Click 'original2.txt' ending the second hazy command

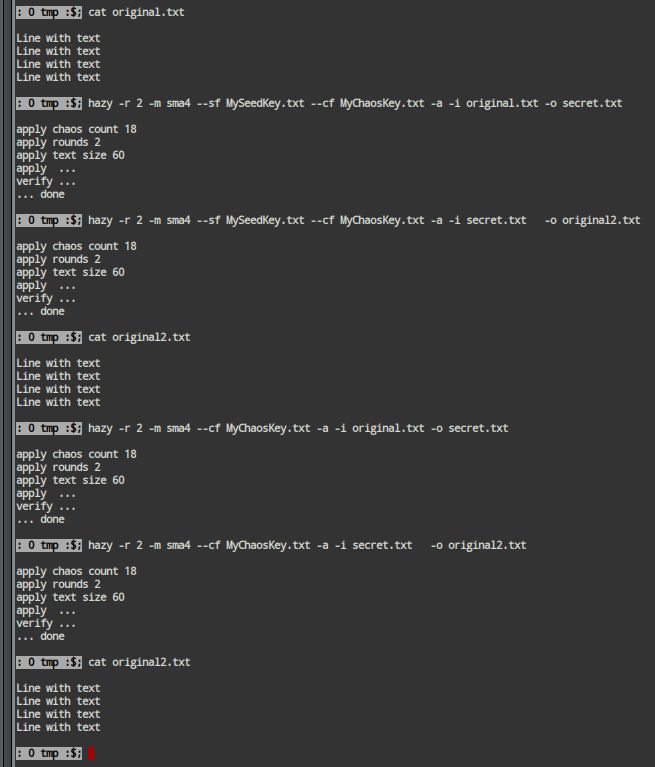[601, 220]
